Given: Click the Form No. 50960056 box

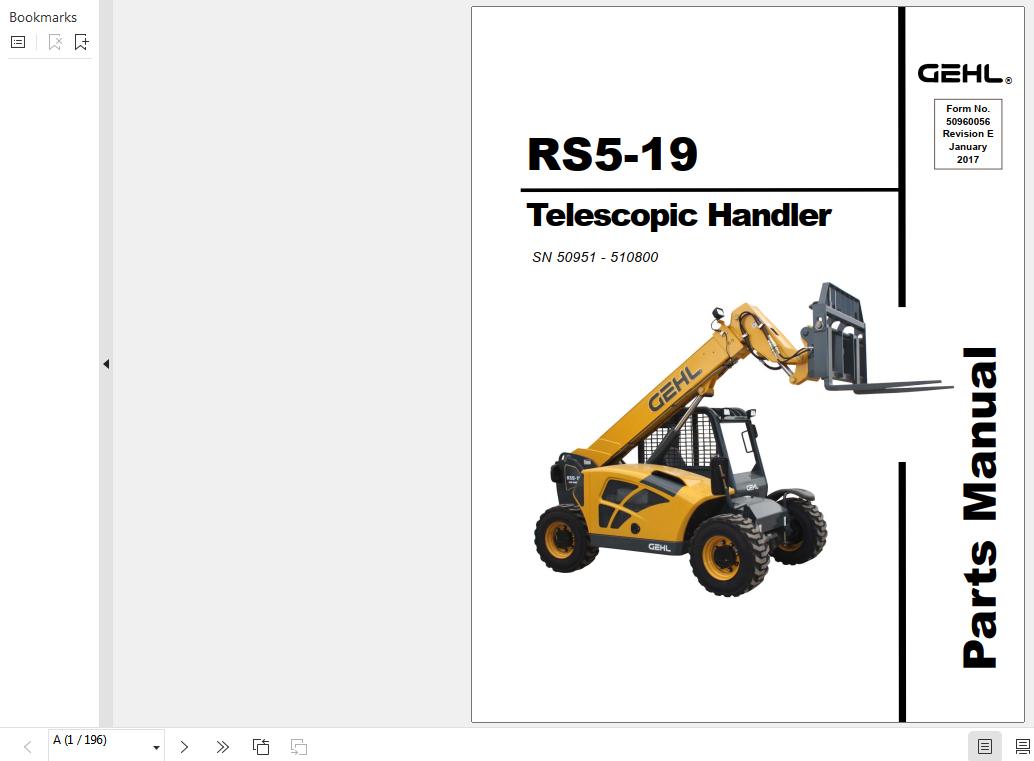Looking at the screenshot, I should 967,134.
